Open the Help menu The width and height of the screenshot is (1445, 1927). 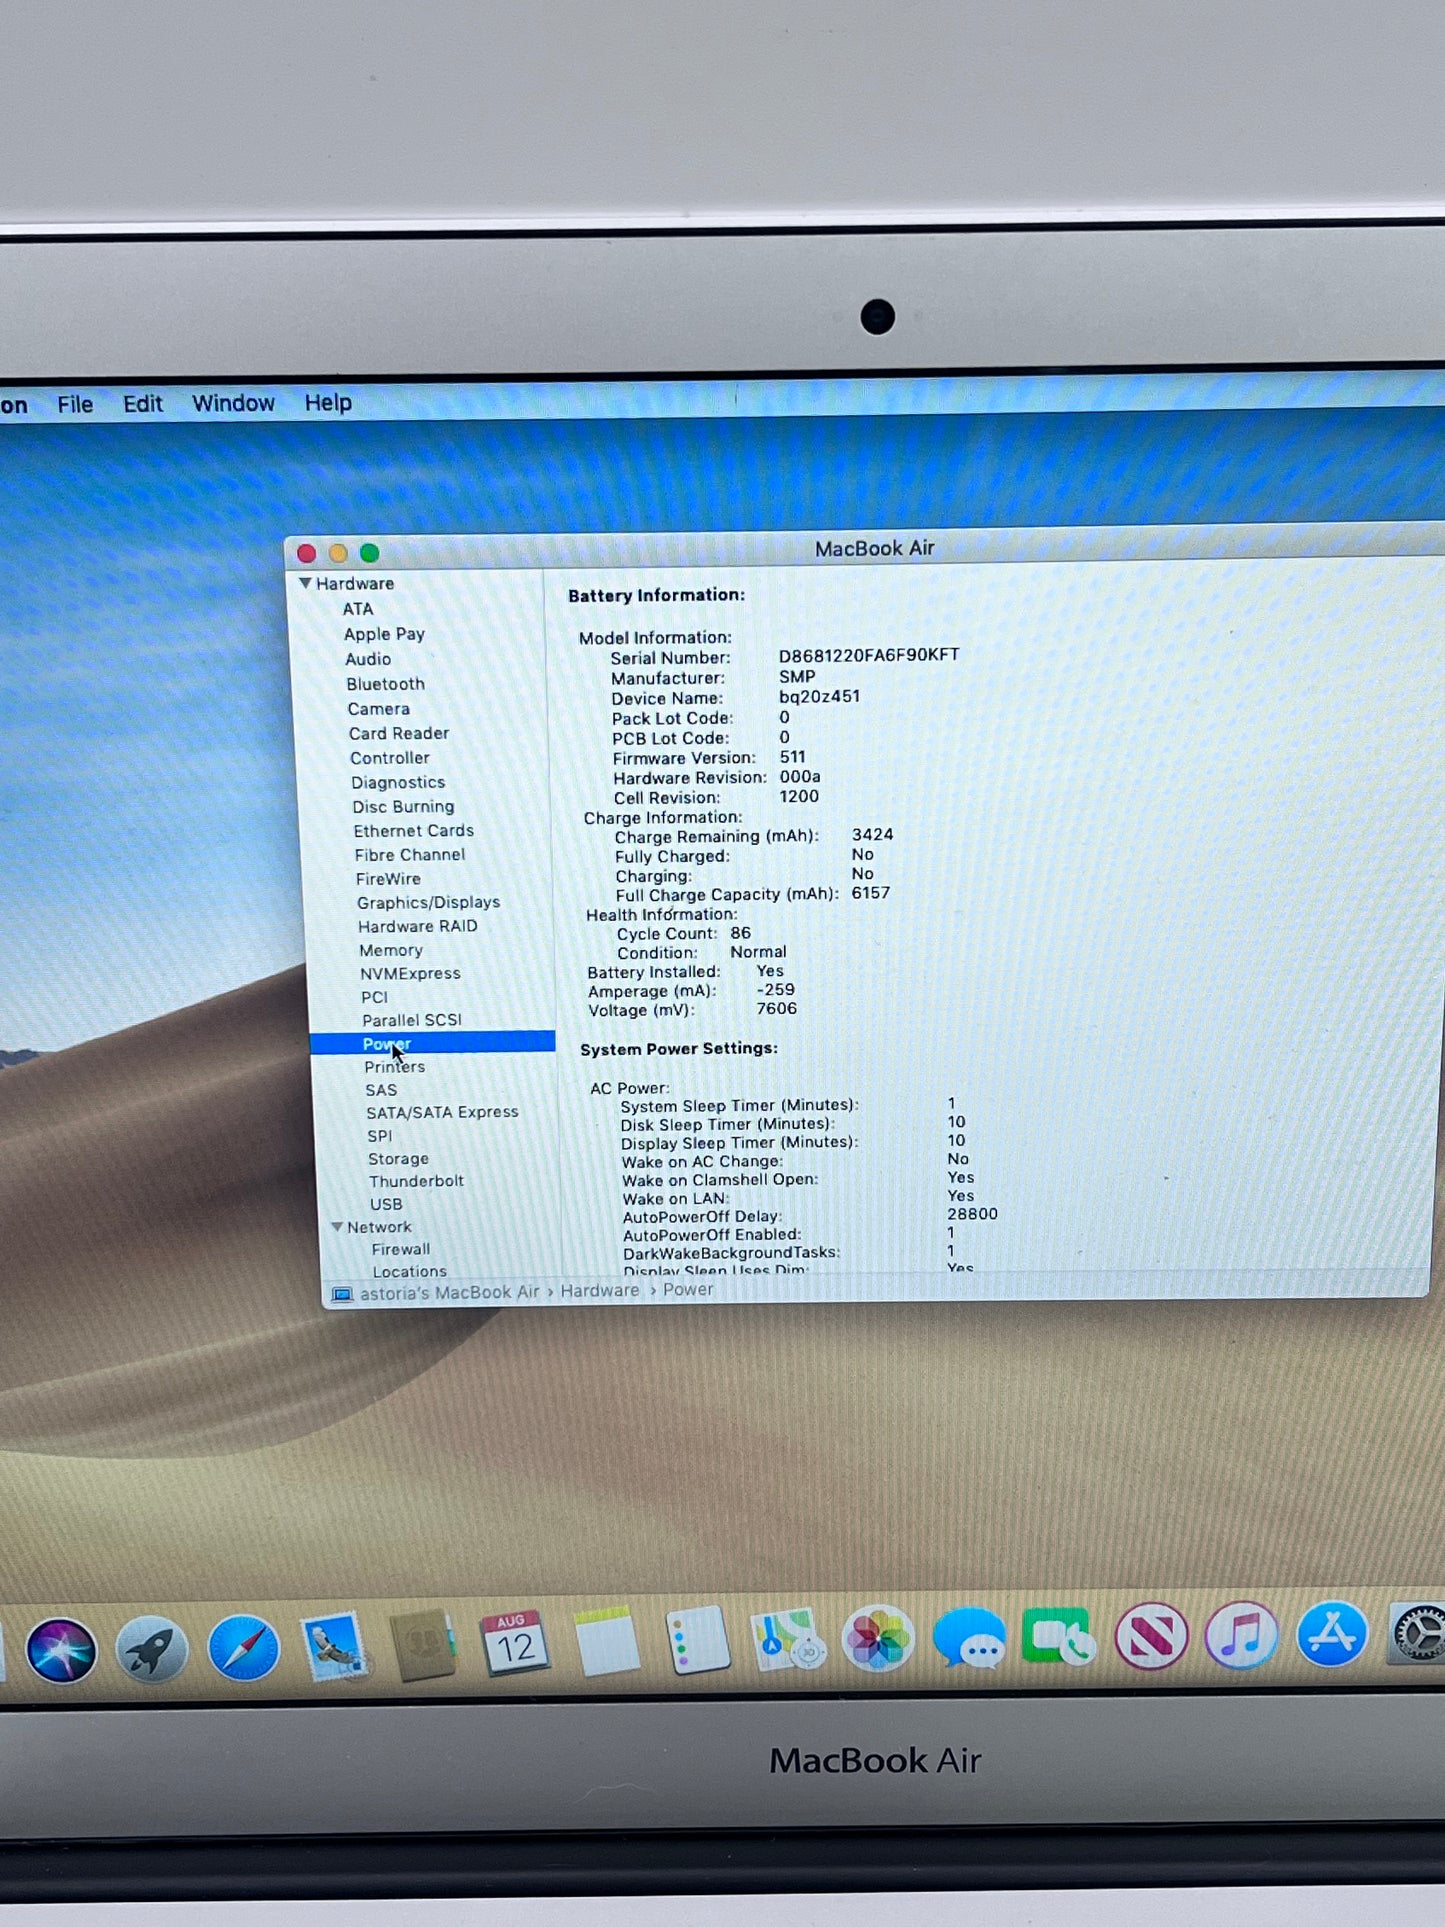click(x=328, y=402)
